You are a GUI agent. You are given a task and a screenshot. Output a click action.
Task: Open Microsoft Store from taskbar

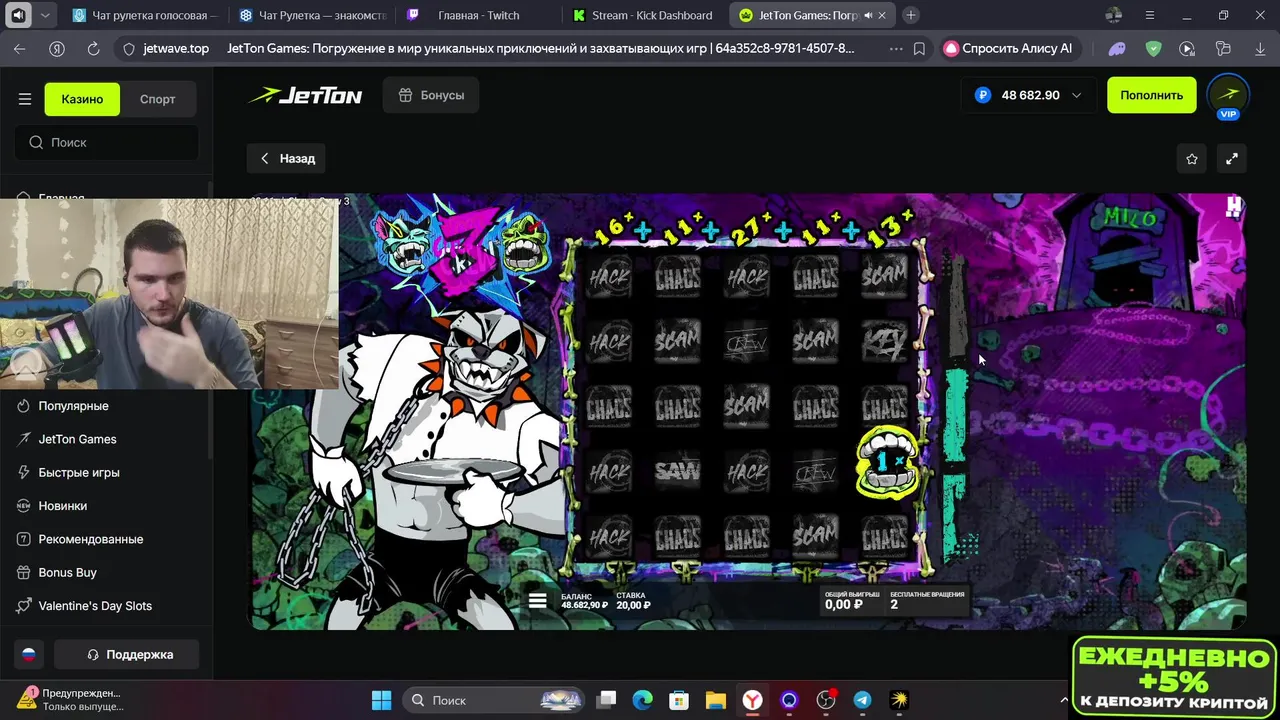tap(679, 700)
